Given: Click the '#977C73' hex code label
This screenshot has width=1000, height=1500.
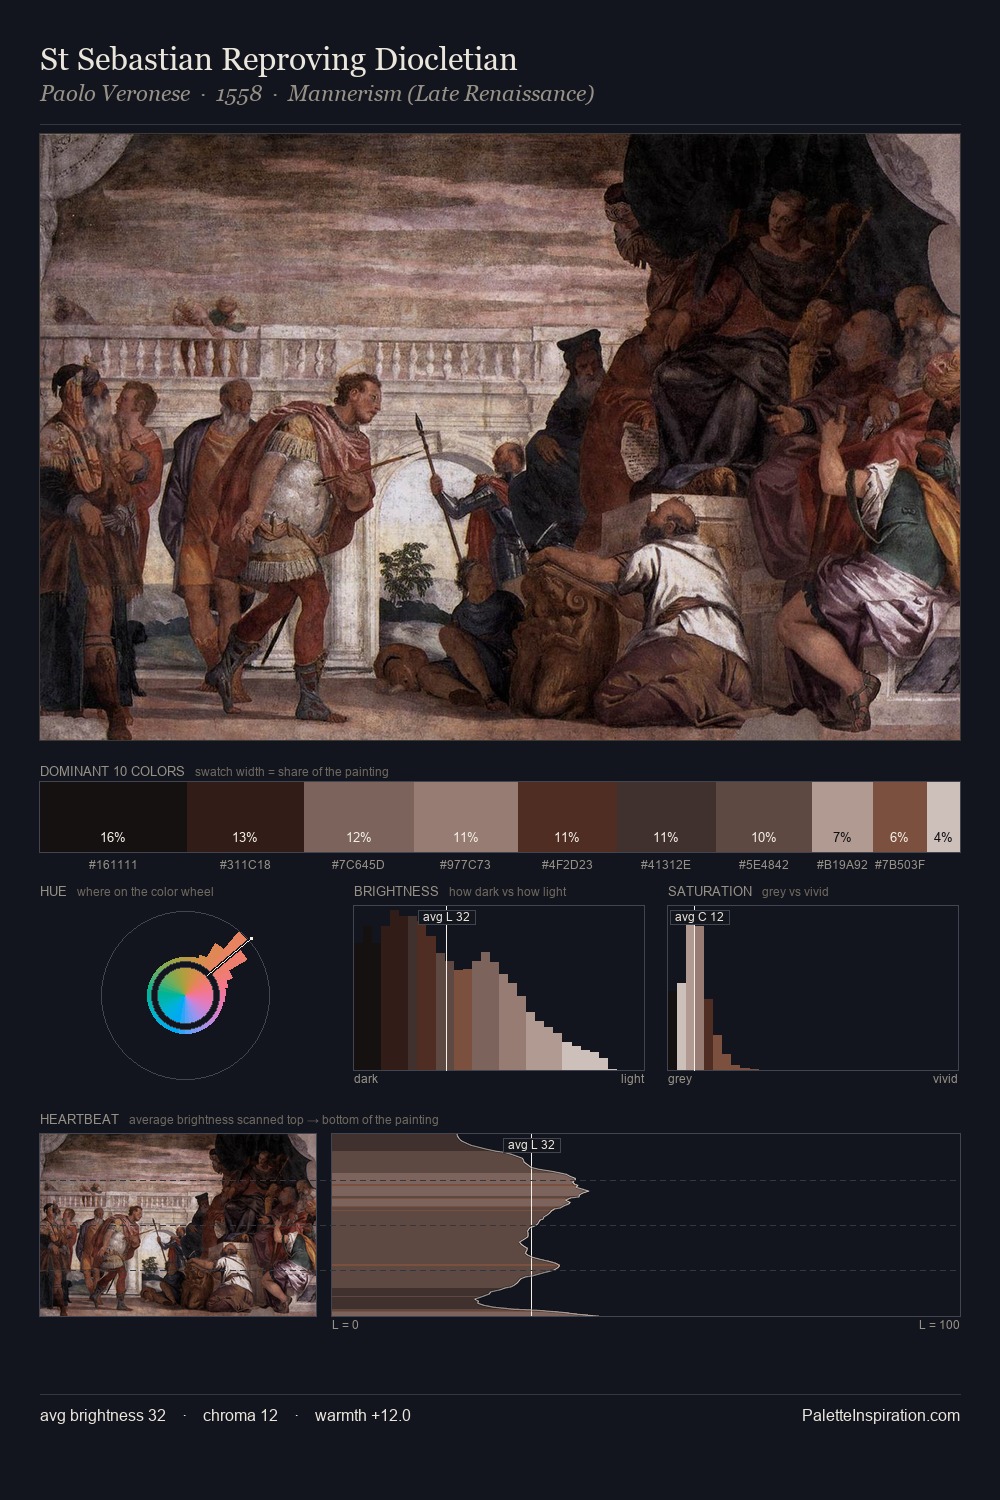Looking at the screenshot, I should click(x=465, y=865).
